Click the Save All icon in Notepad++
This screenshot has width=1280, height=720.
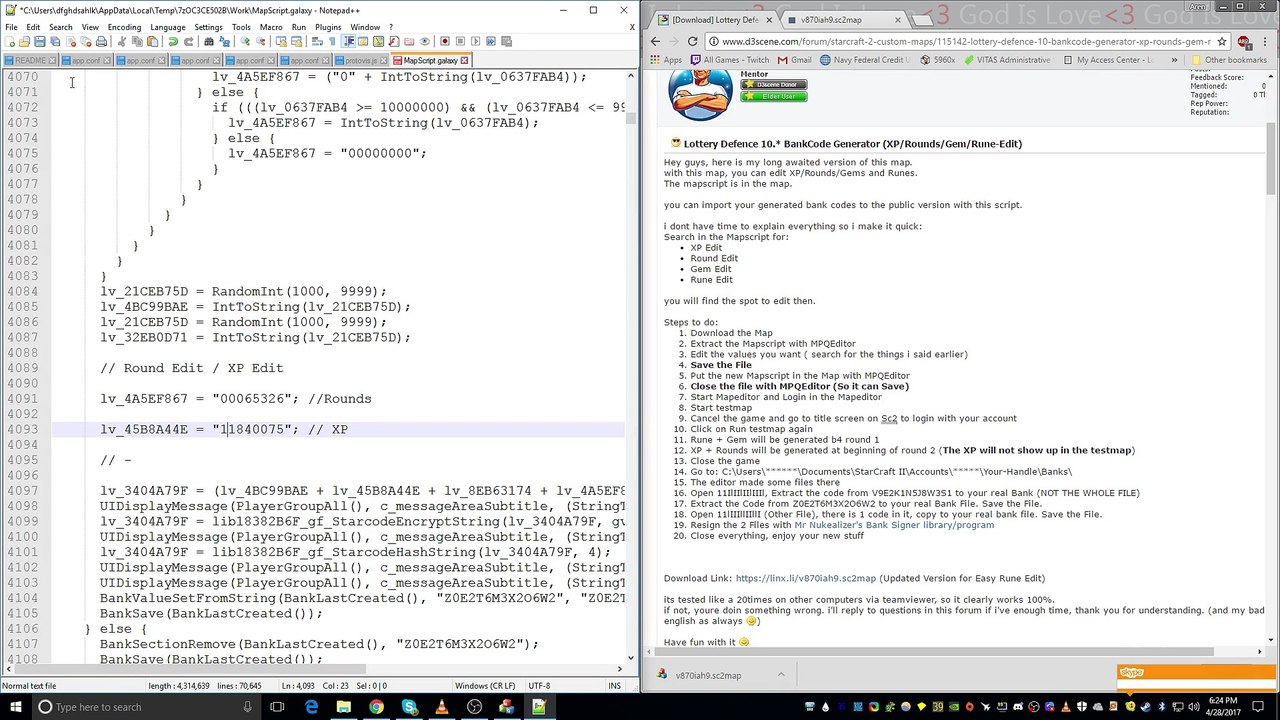(55, 41)
